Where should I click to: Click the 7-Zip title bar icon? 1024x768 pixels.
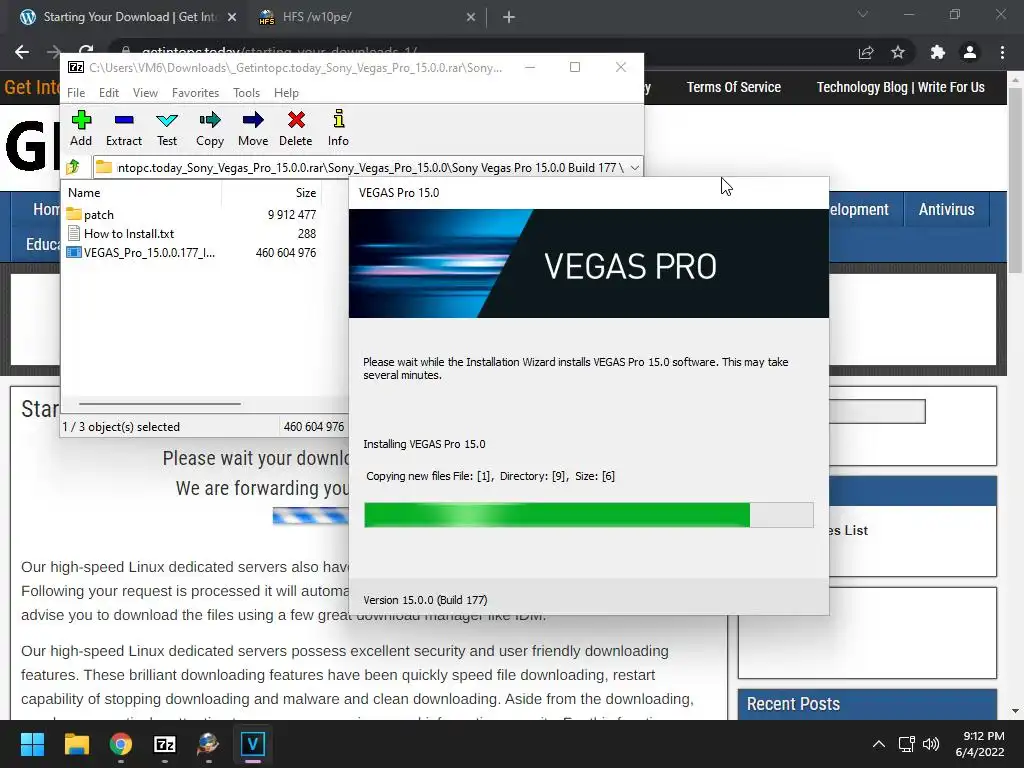[x=76, y=67]
